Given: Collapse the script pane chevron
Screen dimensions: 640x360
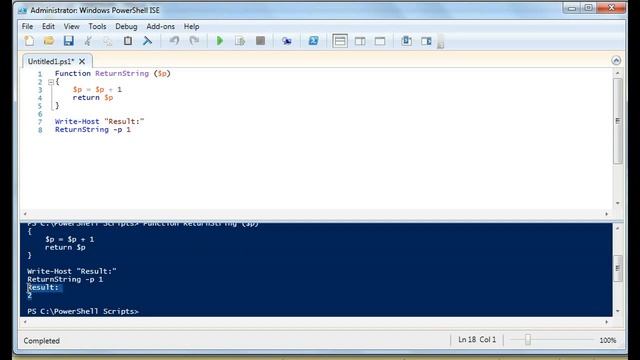Looking at the screenshot, I should (616, 60).
